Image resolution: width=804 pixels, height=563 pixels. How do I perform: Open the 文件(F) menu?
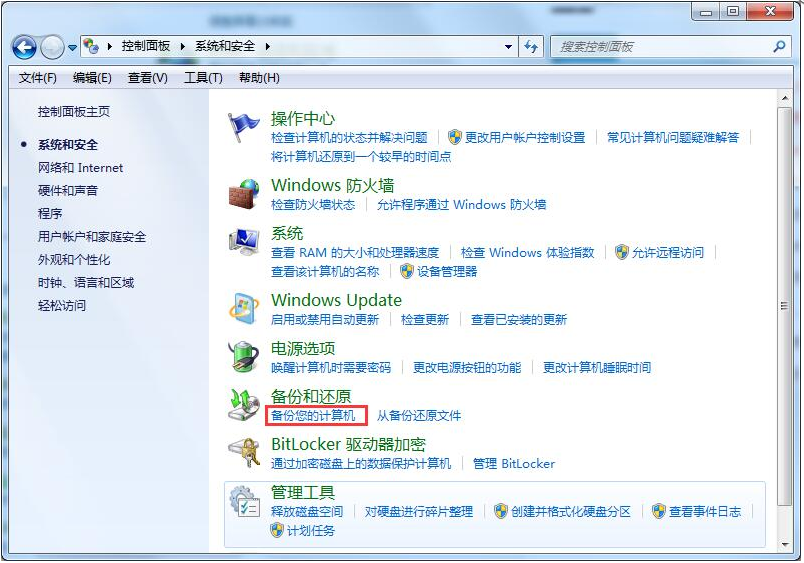[x=38, y=78]
